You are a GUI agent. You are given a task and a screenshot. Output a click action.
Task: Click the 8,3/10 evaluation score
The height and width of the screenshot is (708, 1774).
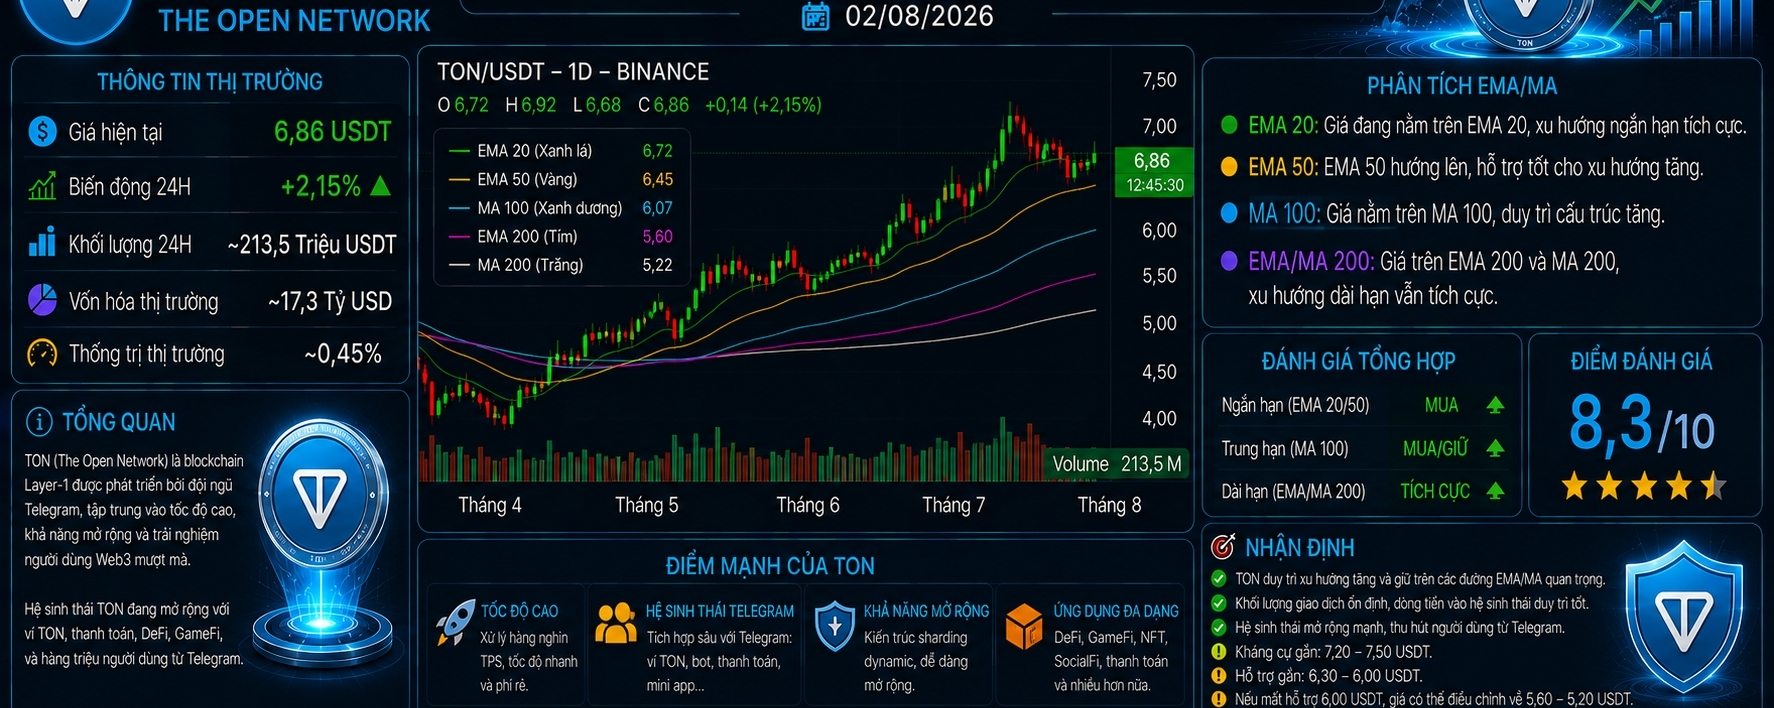(1641, 423)
